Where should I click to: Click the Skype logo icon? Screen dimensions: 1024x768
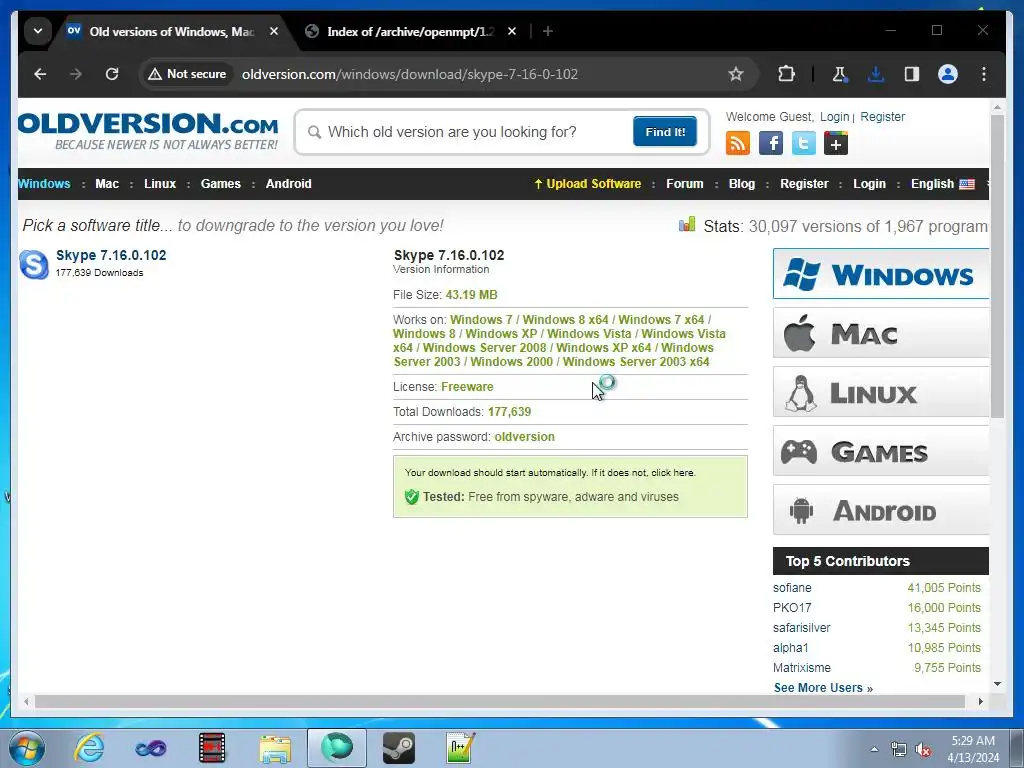(x=34, y=264)
